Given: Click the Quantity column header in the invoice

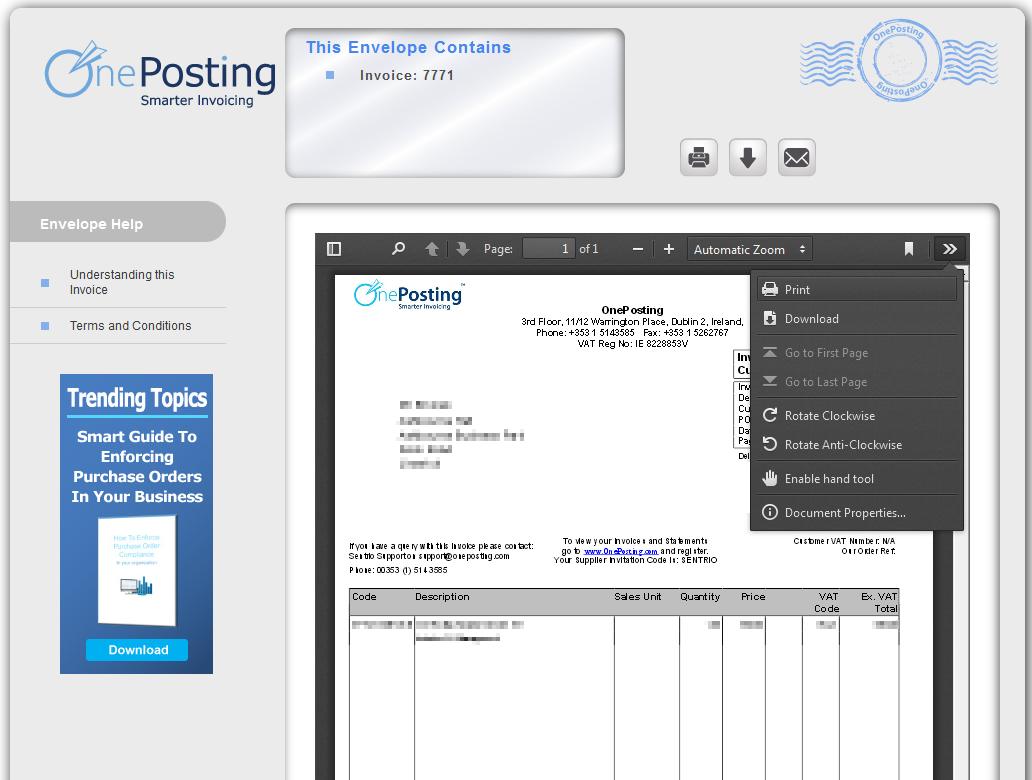Looking at the screenshot, I should click(x=700, y=597).
